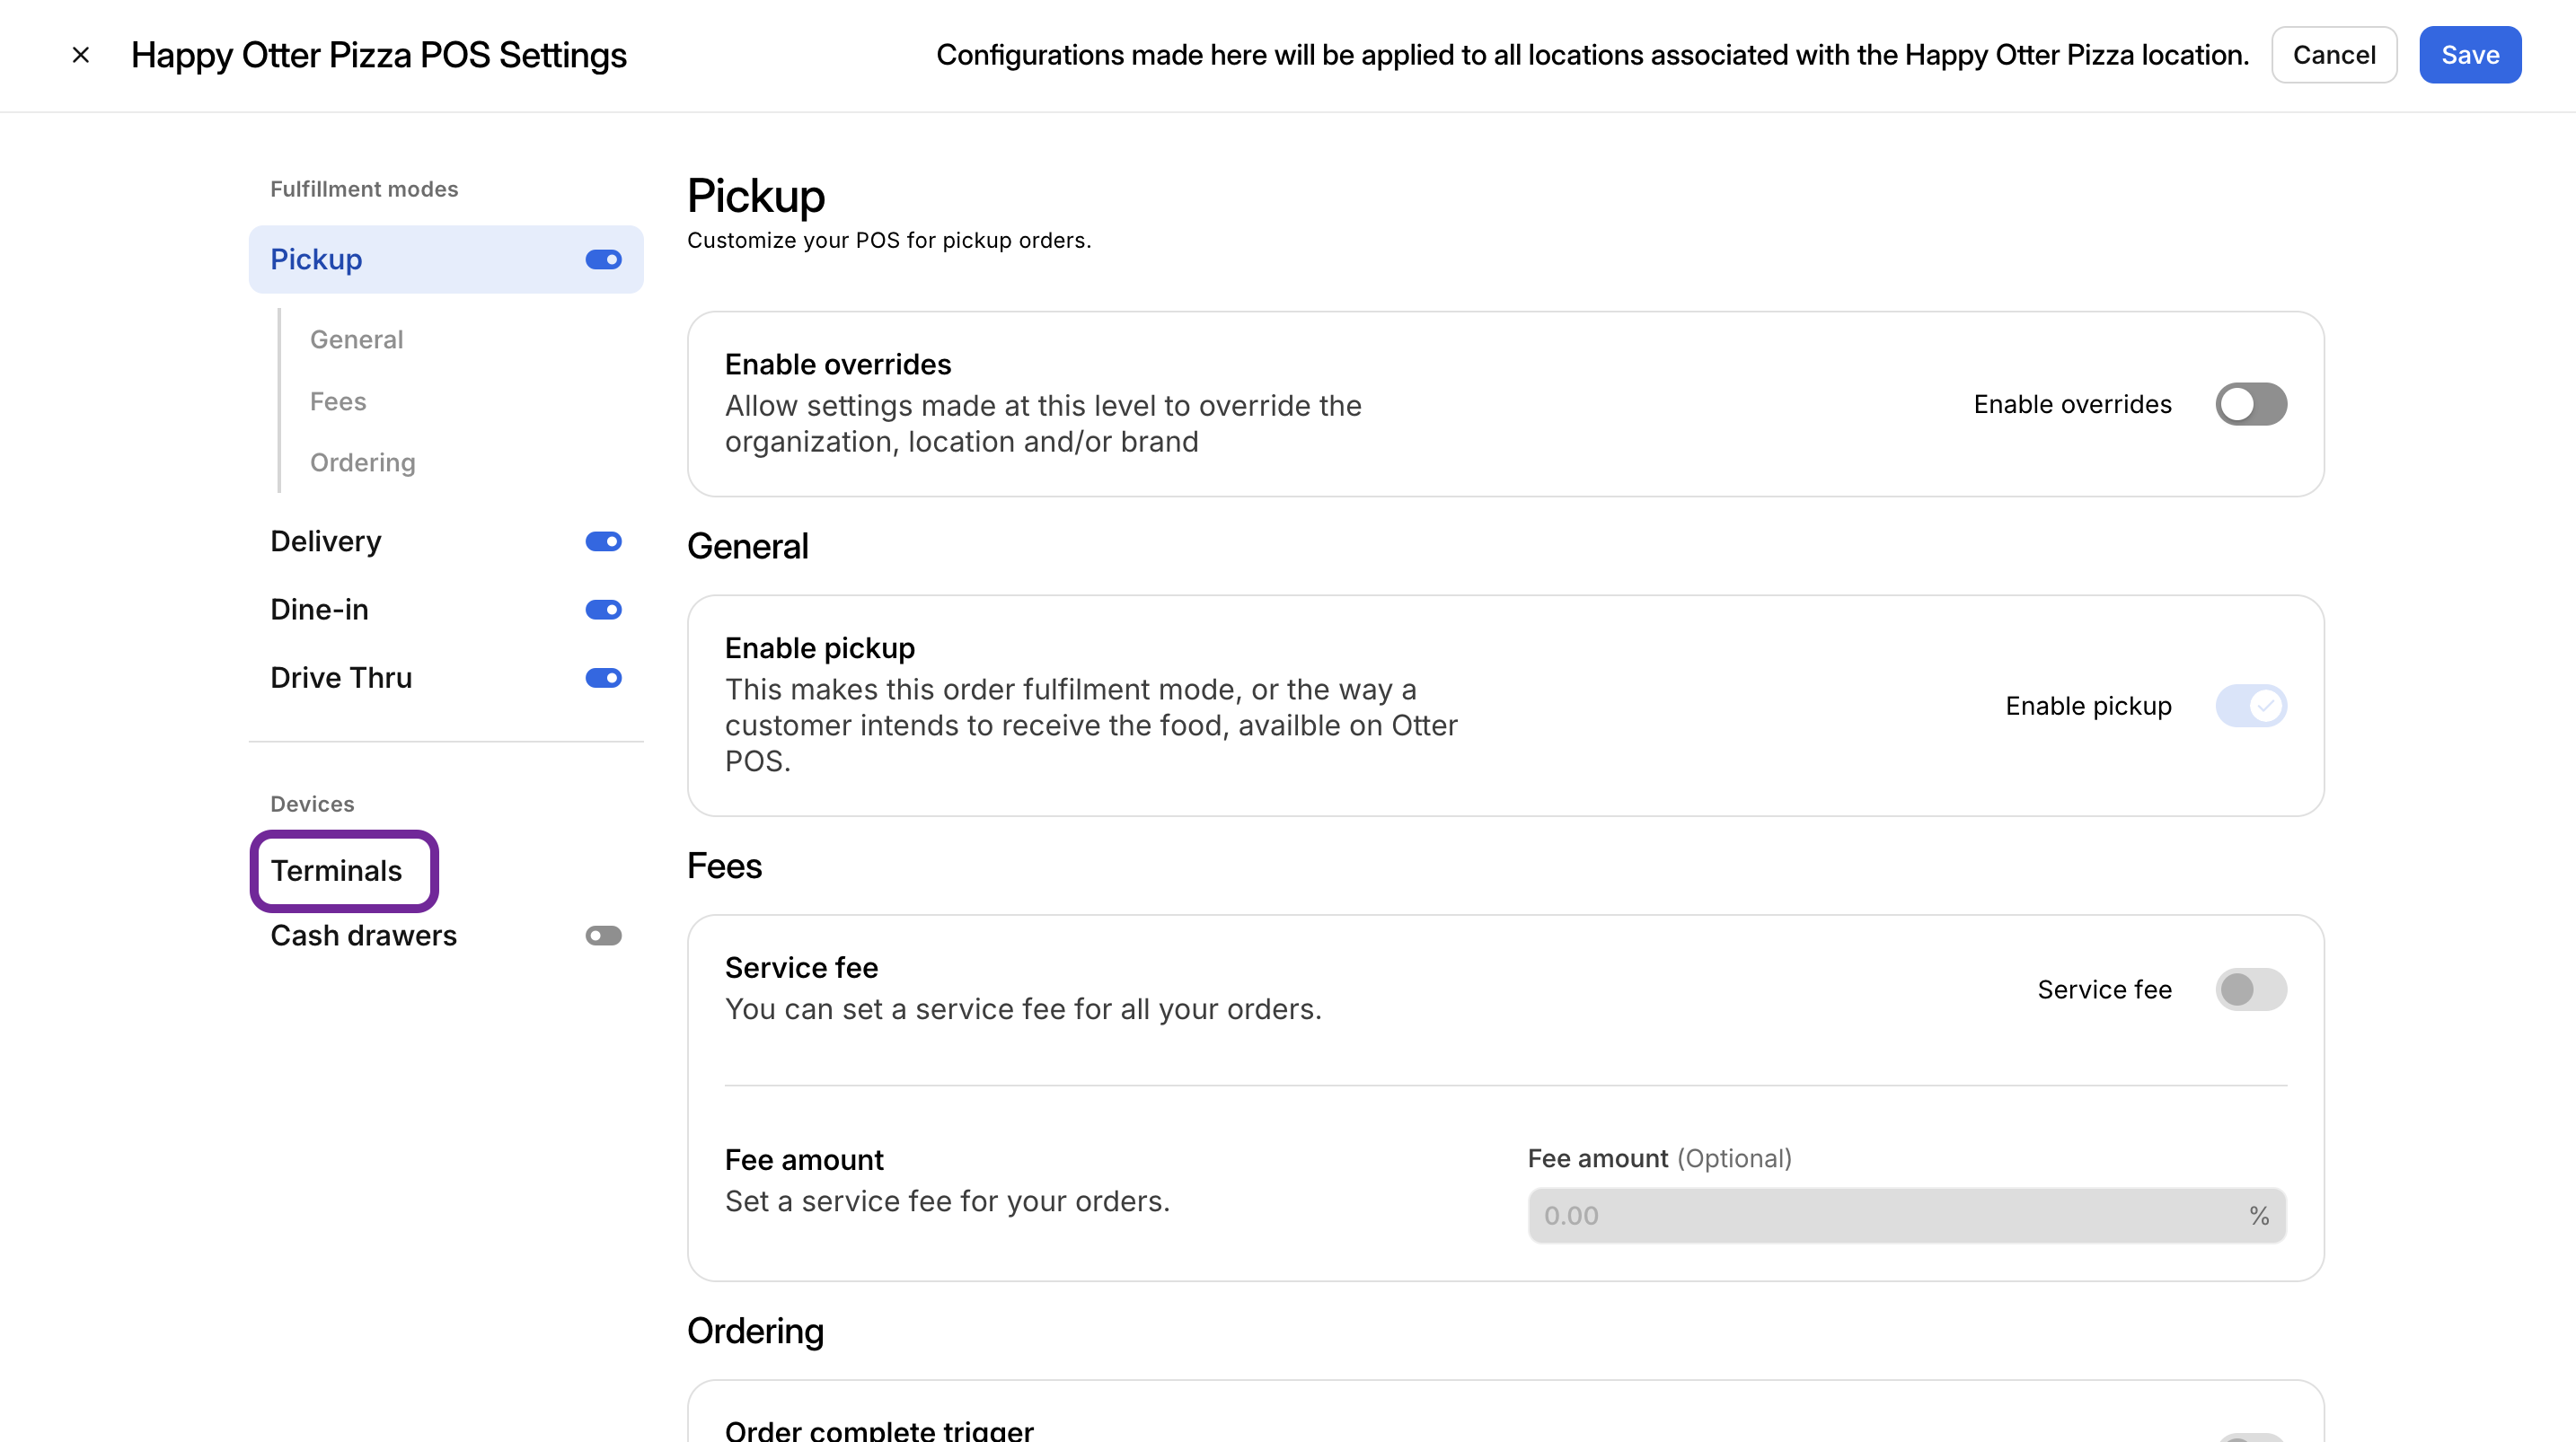Jump to Ordering subsection
This screenshot has width=2576, height=1442.
363,463
